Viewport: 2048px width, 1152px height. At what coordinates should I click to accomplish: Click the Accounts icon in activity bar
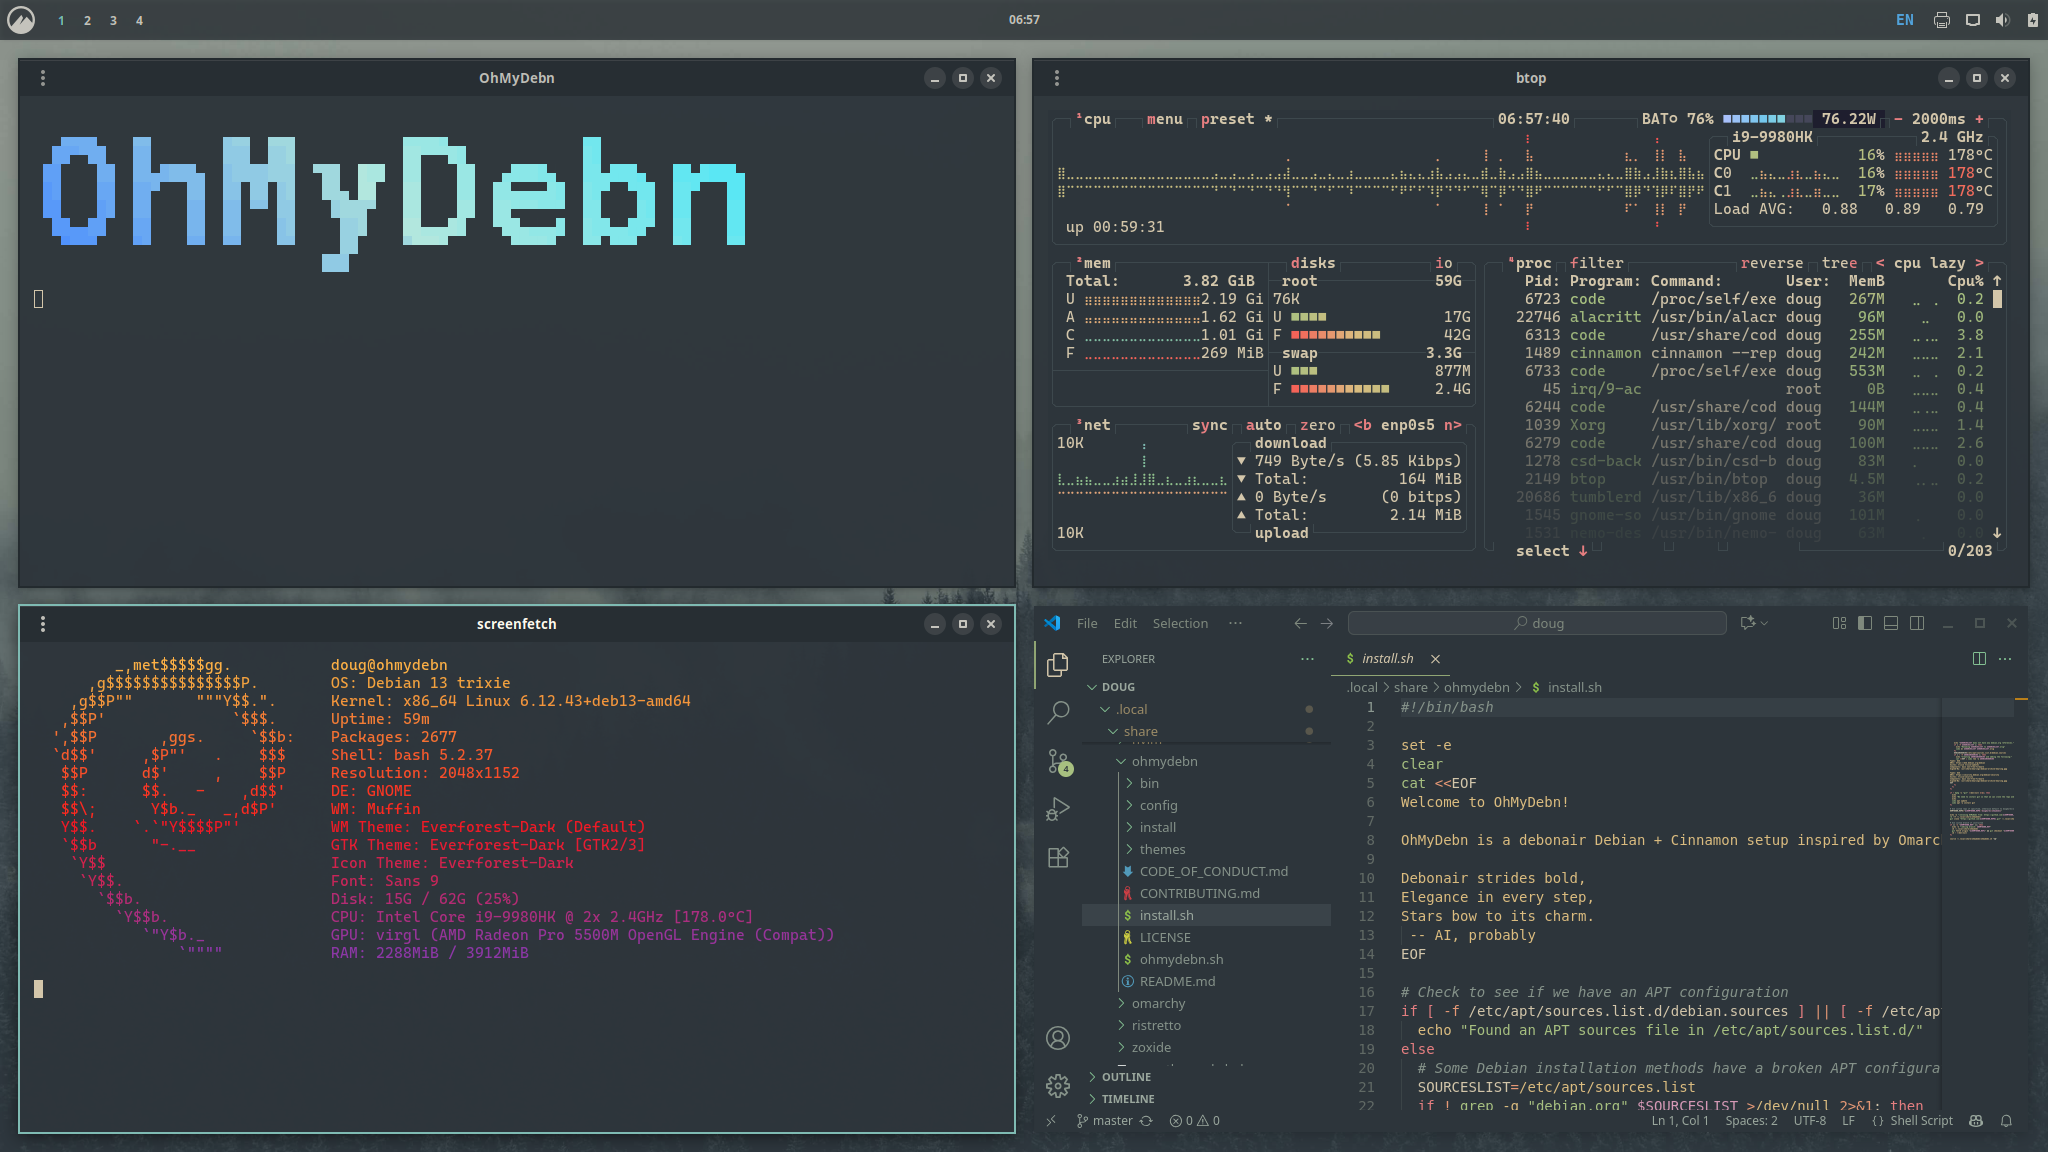pos(1058,1038)
